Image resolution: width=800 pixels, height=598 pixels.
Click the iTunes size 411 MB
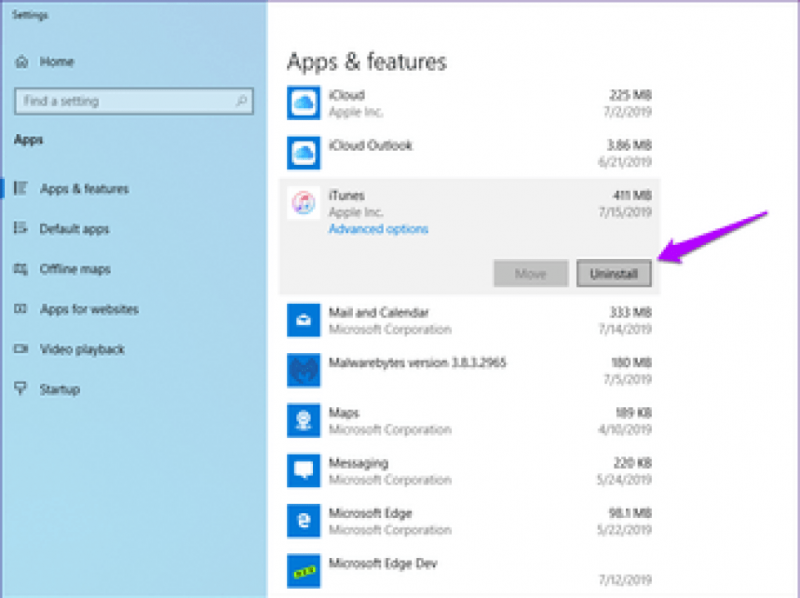tap(632, 195)
